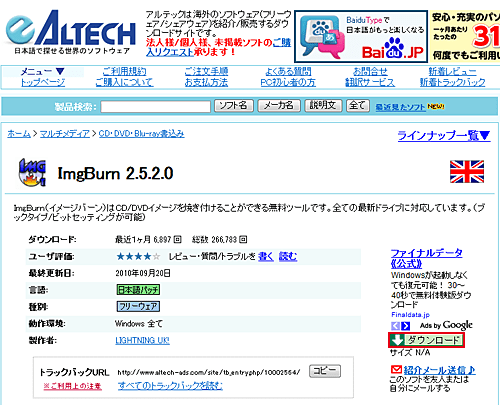Screen dimensions: 500x405
Task: Open お支払方法 link
Action: pos(206,82)
